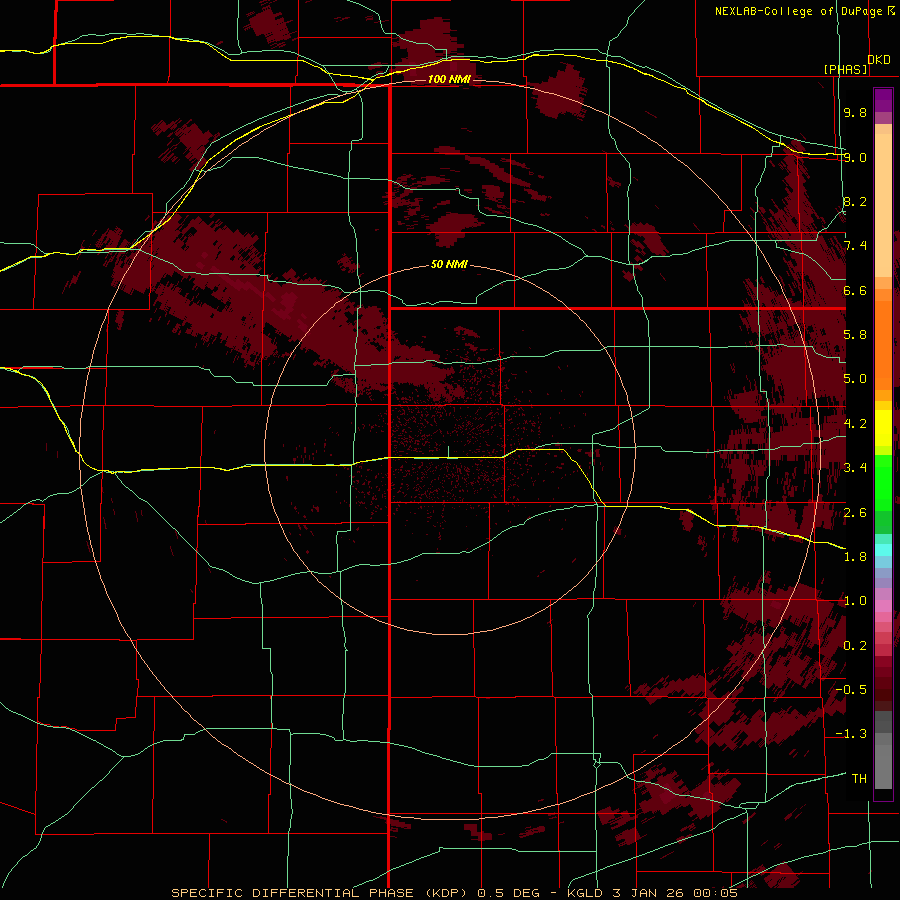Click the 0.2 legend label
Image resolution: width=900 pixels, height=900 pixels.
[855, 646]
